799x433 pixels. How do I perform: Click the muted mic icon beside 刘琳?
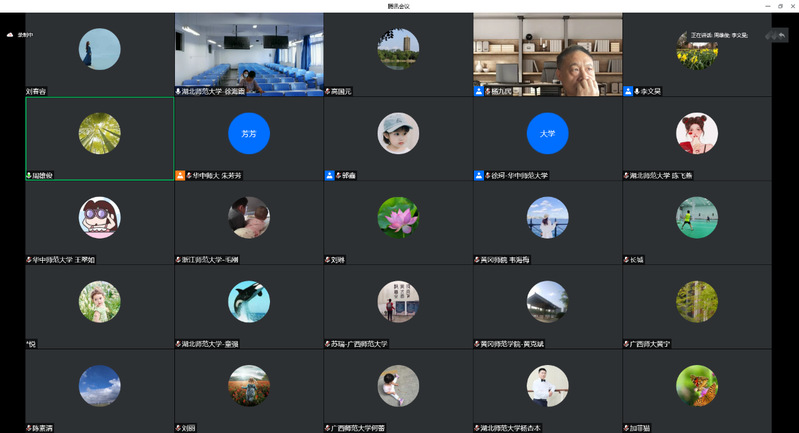(328, 259)
